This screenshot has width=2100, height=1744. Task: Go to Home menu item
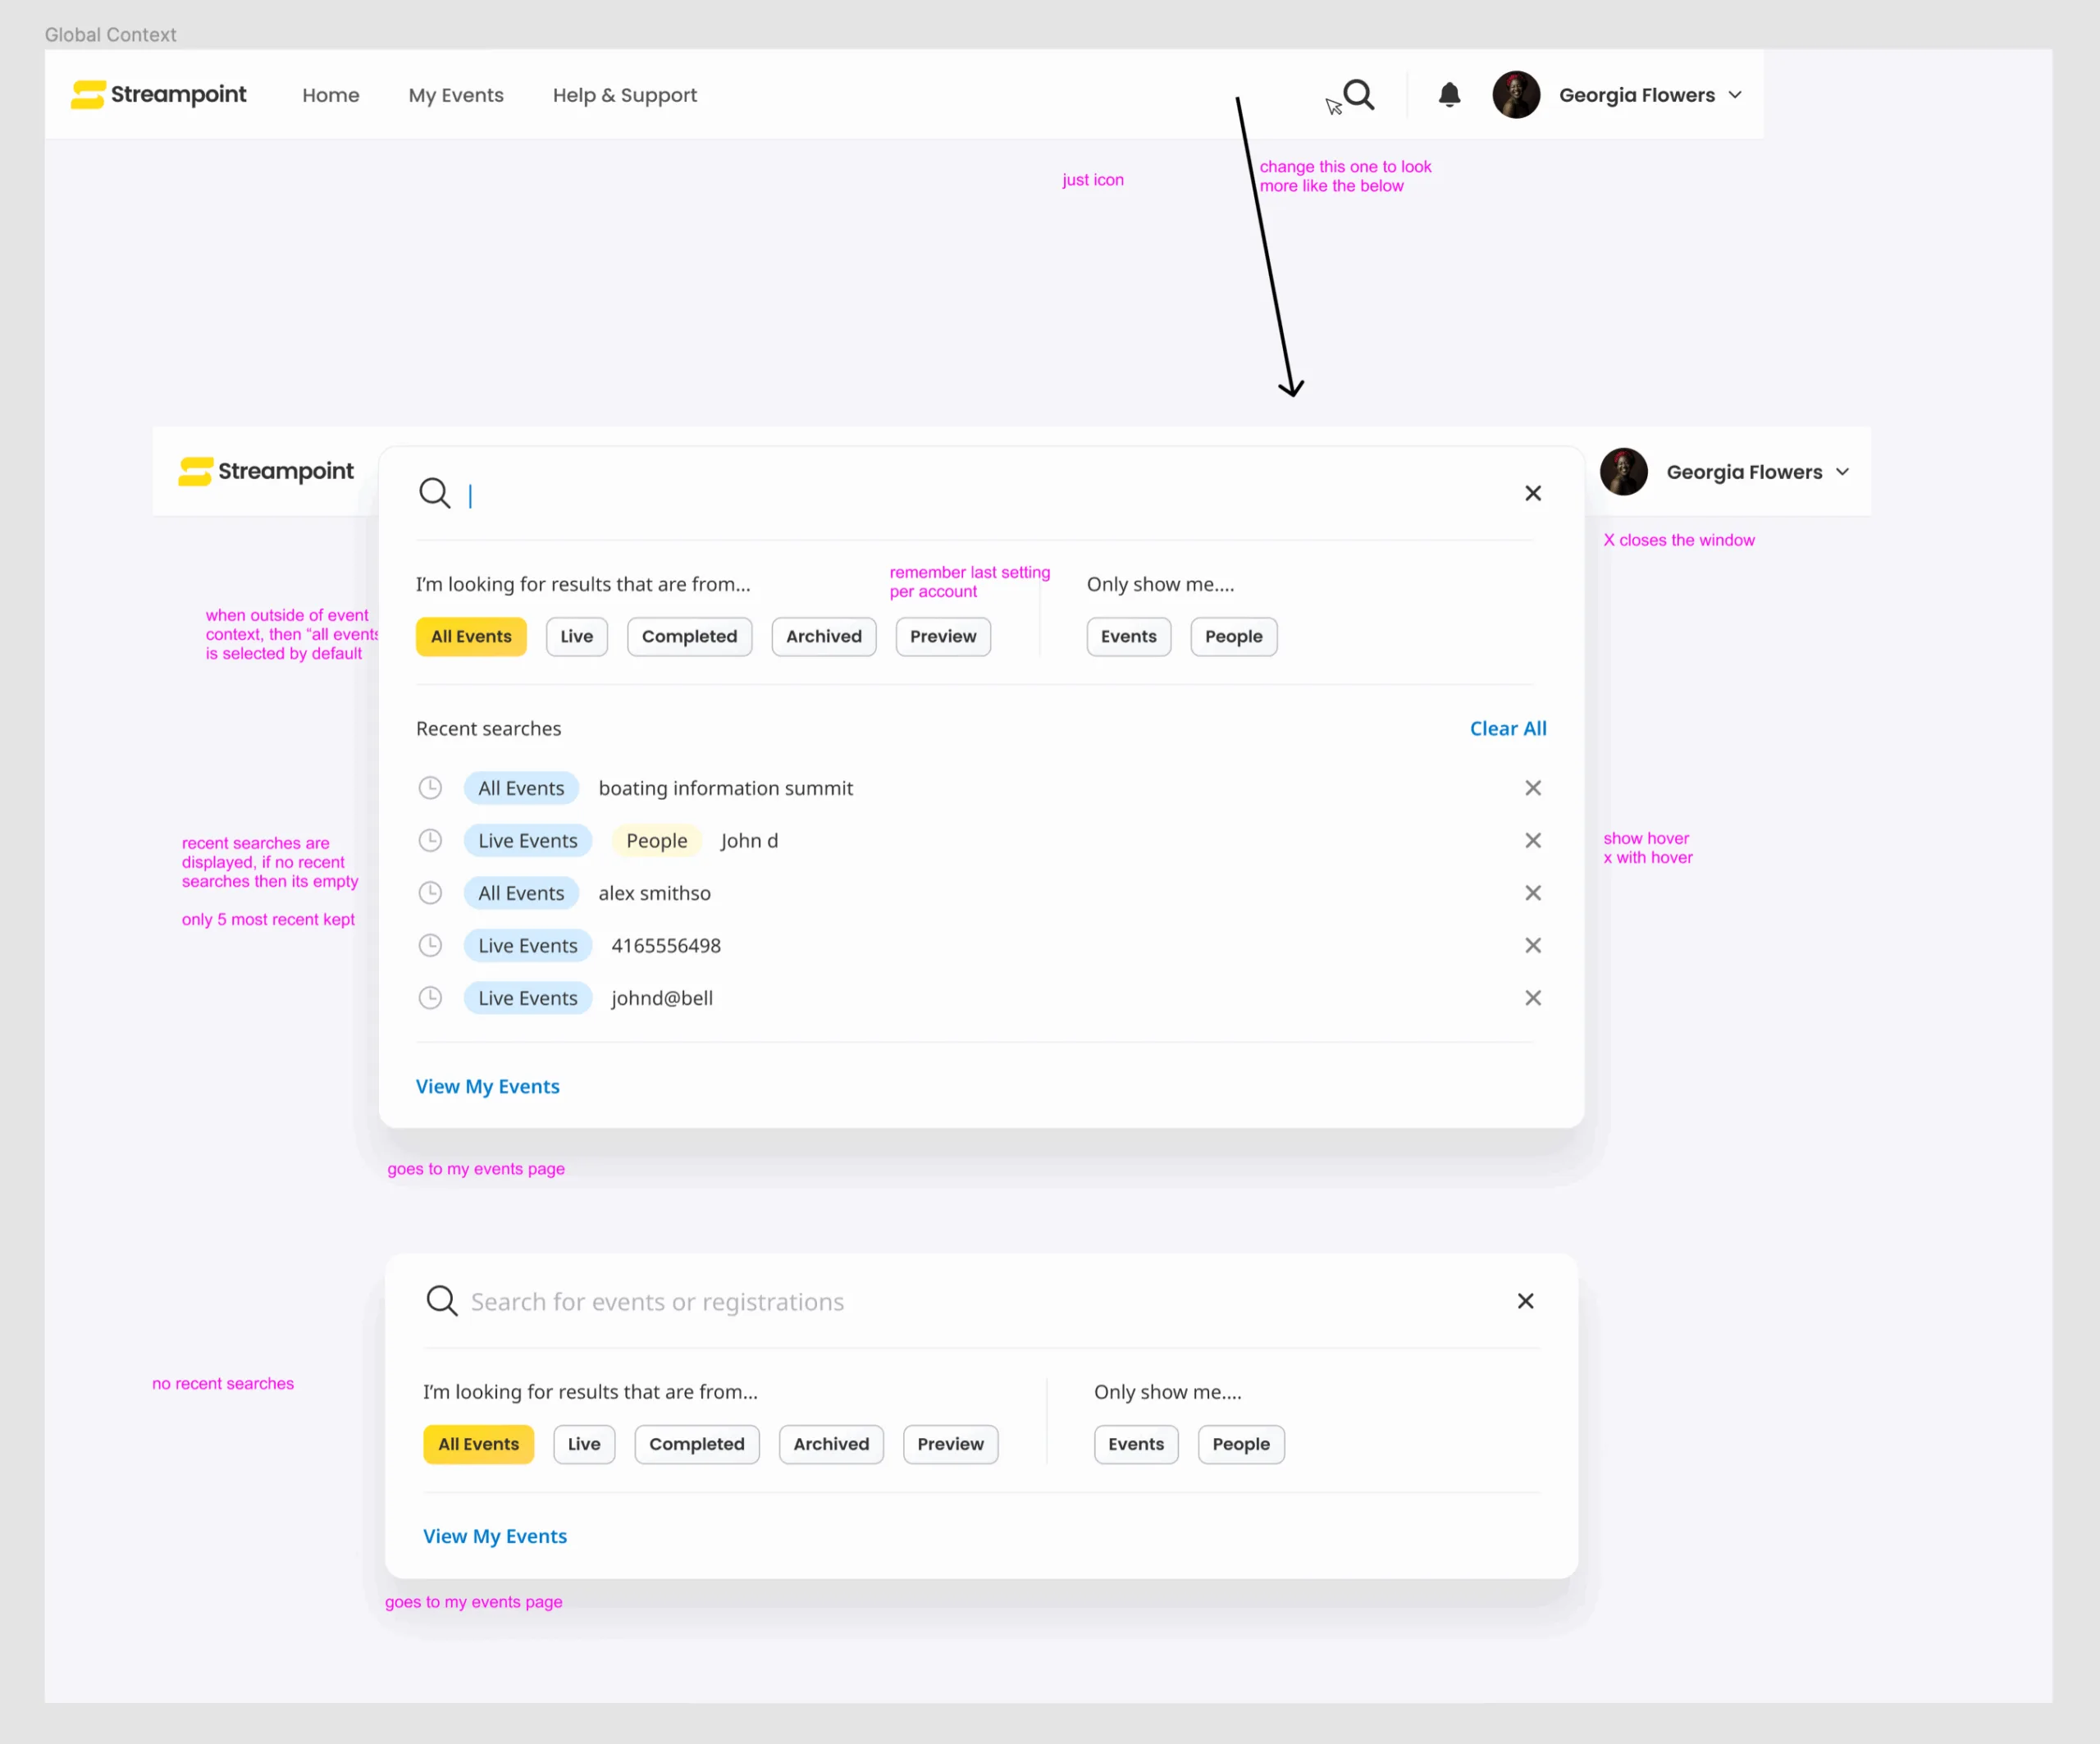point(331,95)
